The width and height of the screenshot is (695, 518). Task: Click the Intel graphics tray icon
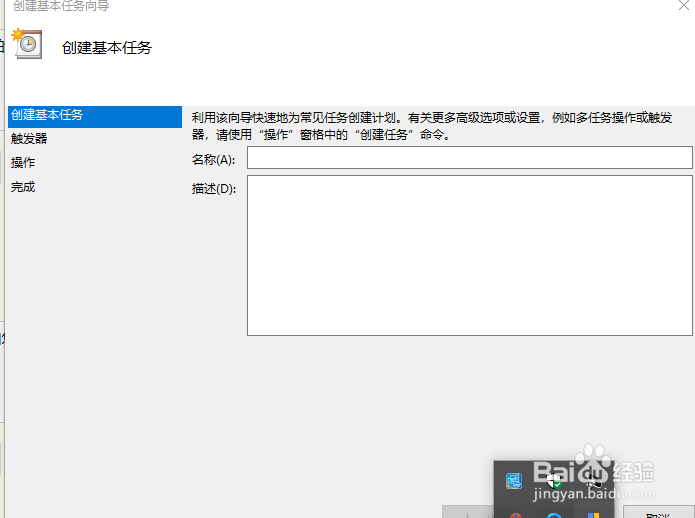click(x=514, y=481)
